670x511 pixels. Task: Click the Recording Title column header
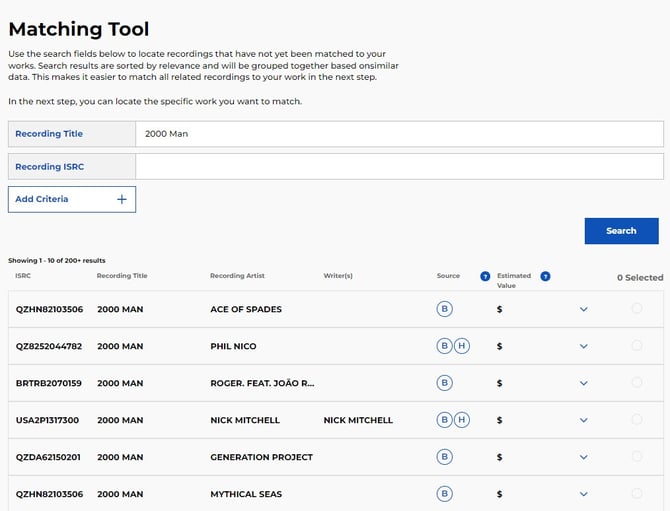[122, 276]
